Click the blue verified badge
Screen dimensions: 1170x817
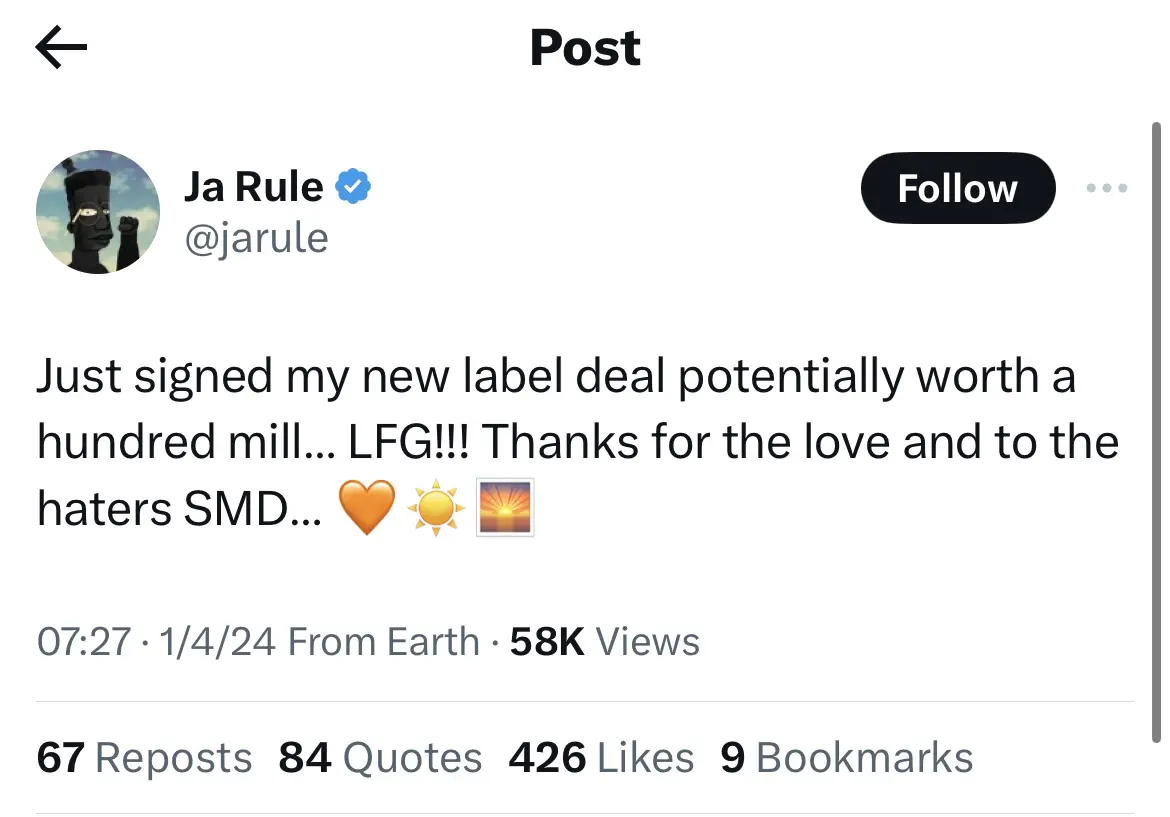click(353, 187)
